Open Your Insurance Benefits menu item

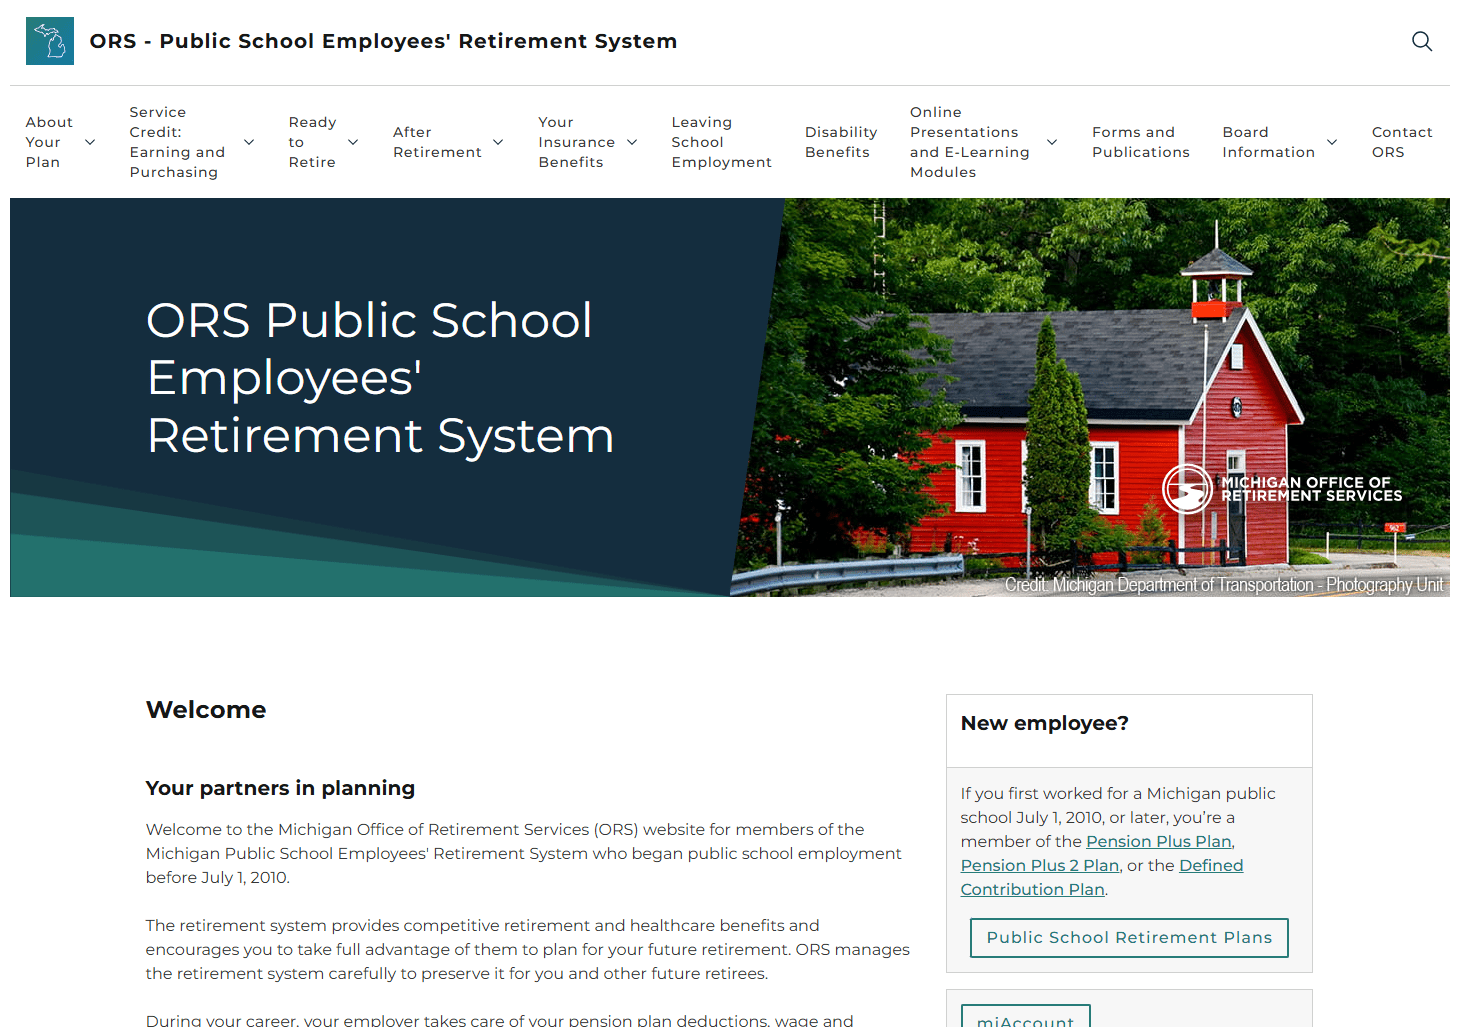click(576, 142)
